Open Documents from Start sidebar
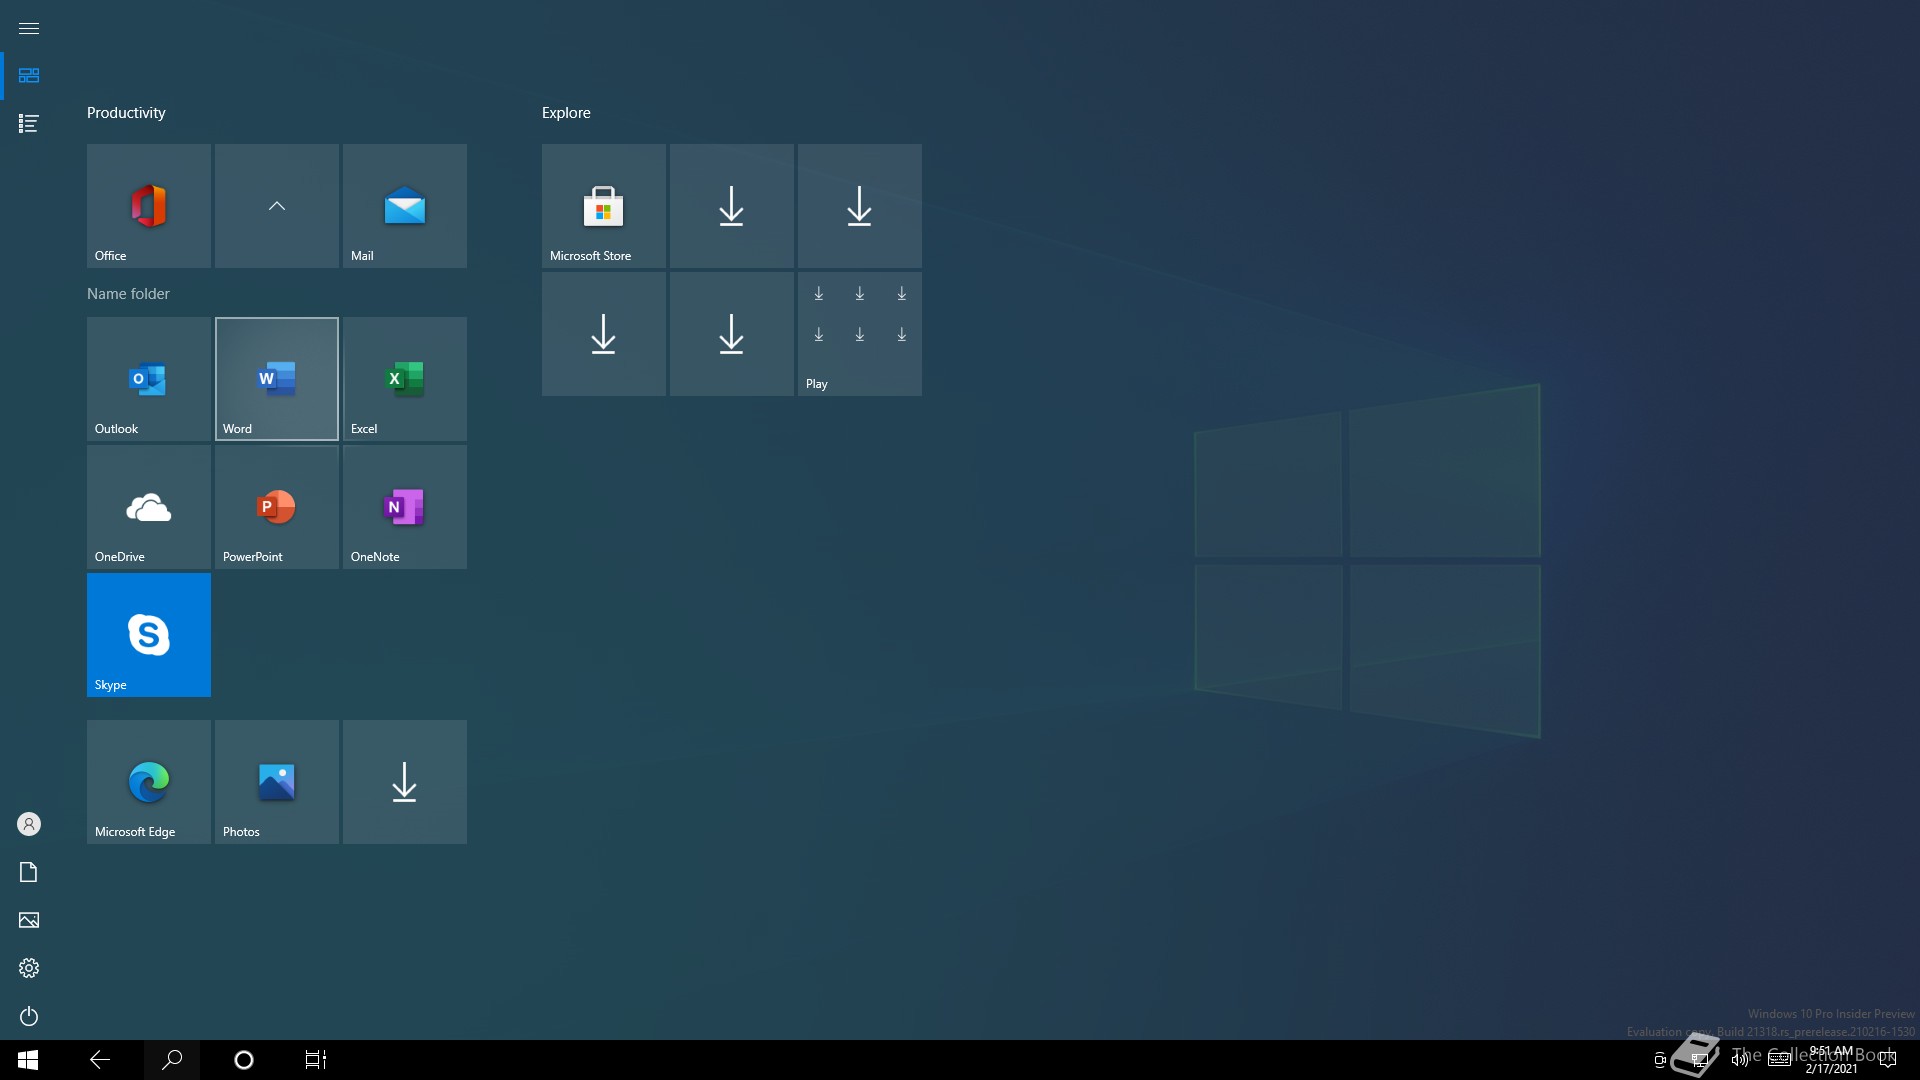 click(29, 872)
